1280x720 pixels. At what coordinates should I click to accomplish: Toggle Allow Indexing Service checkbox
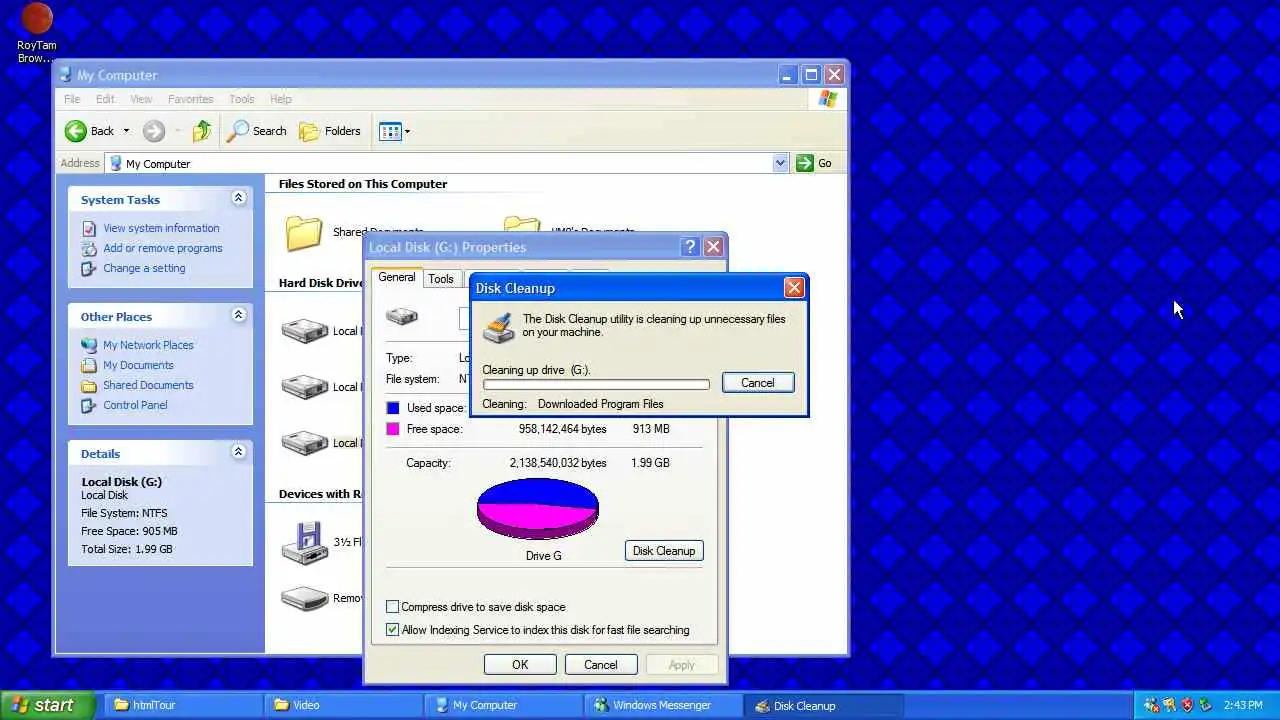pos(392,630)
